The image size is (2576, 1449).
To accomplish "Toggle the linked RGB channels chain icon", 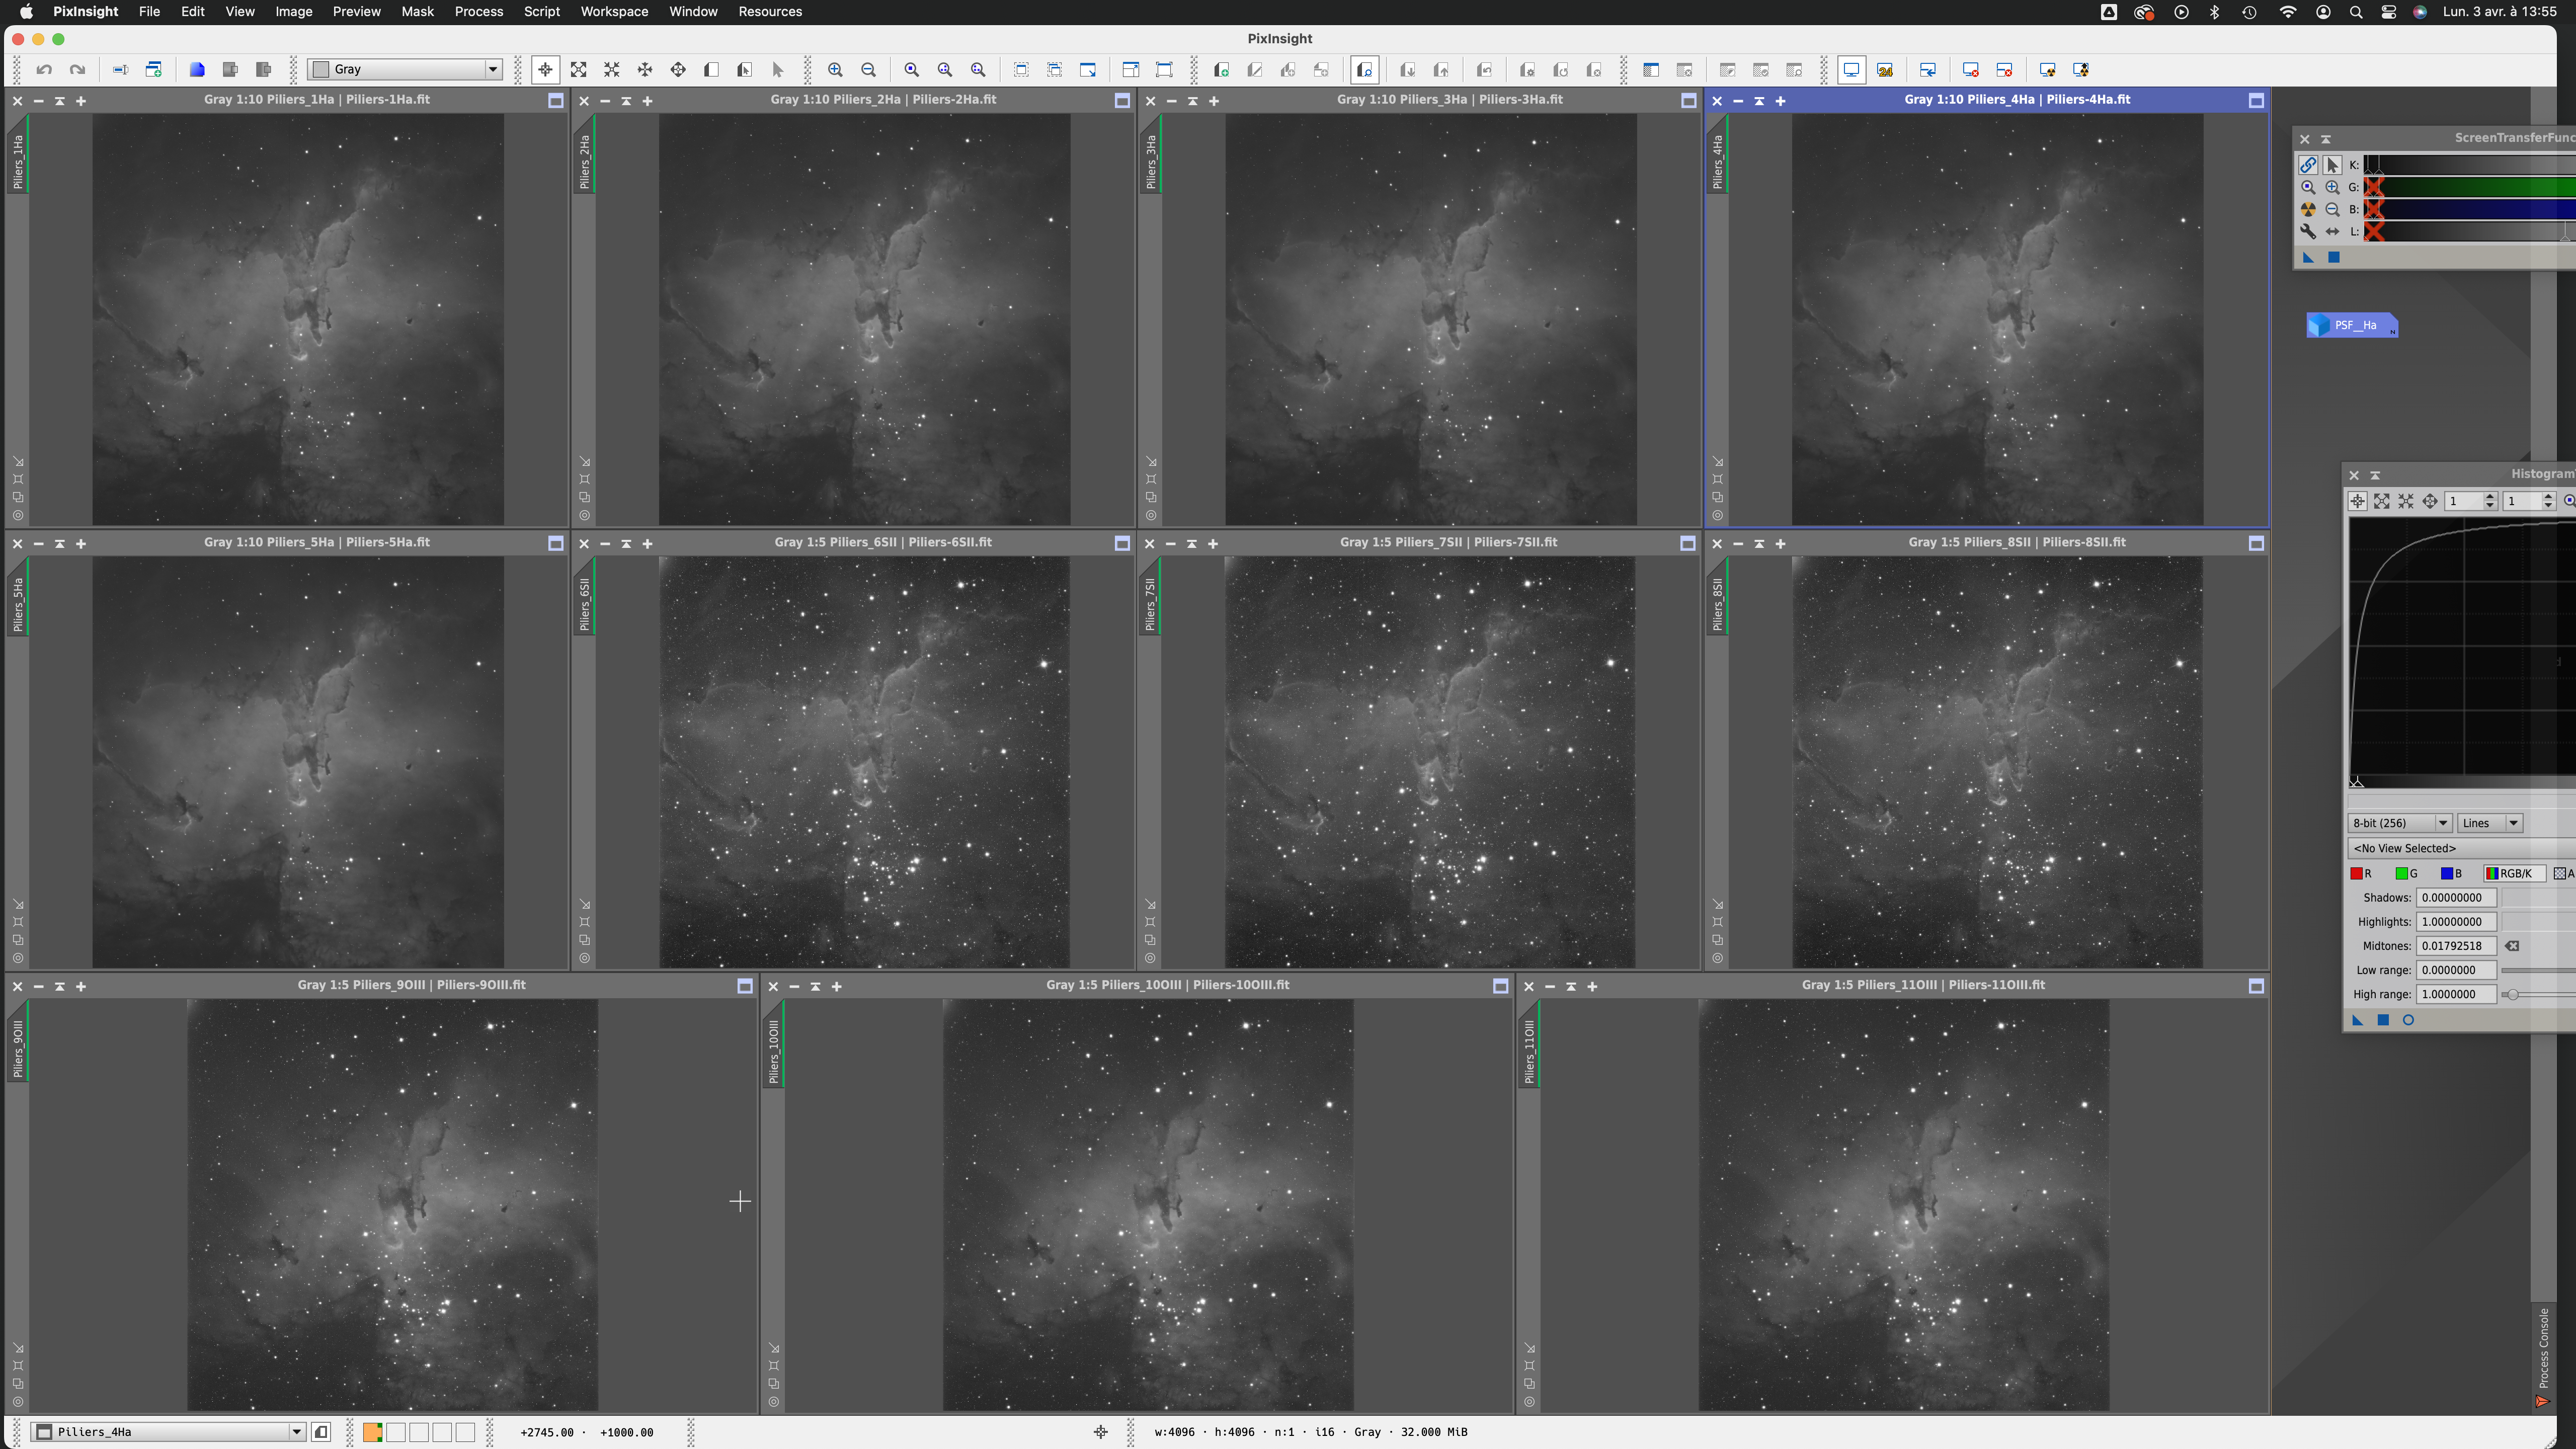I will click(2308, 165).
